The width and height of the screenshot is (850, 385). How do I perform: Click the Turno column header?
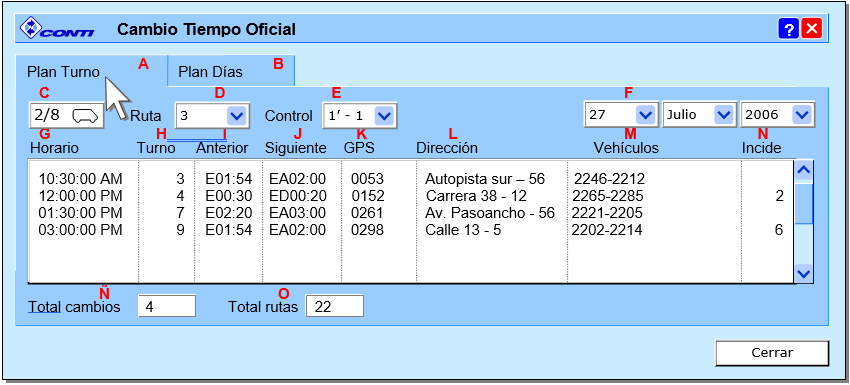[156, 148]
